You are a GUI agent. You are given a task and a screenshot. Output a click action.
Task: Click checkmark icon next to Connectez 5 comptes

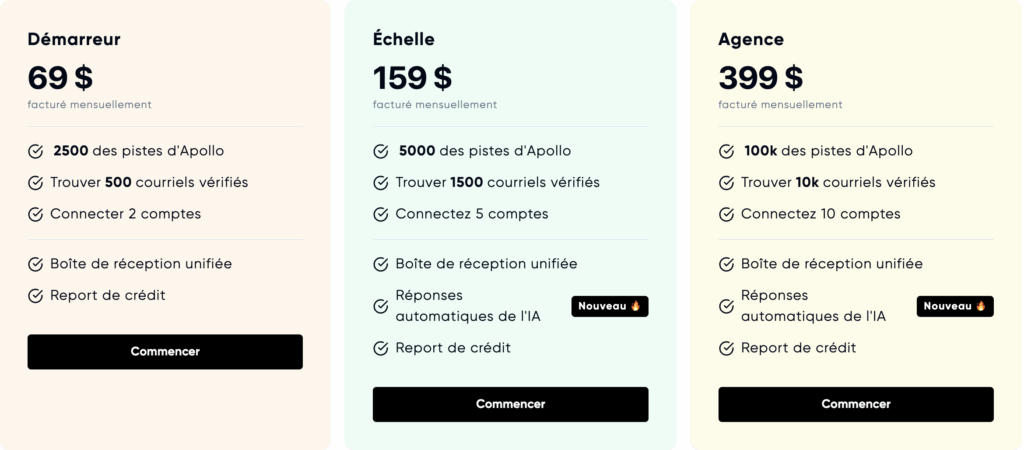pos(381,214)
